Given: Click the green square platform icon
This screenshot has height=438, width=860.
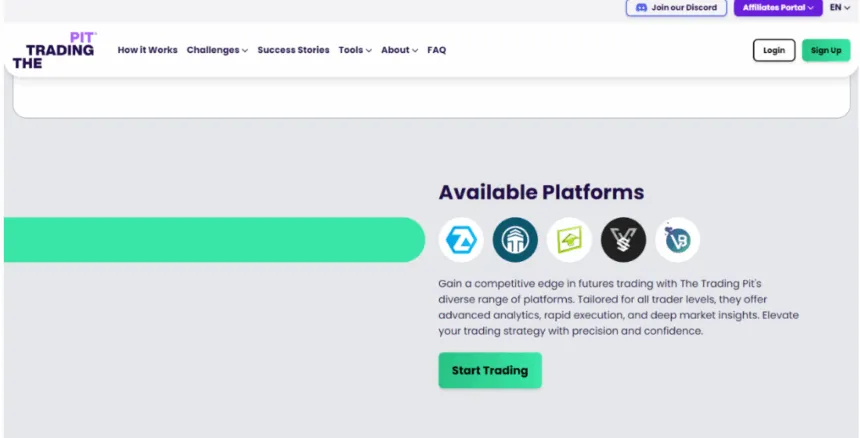Looking at the screenshot, I should click(569, 240).
